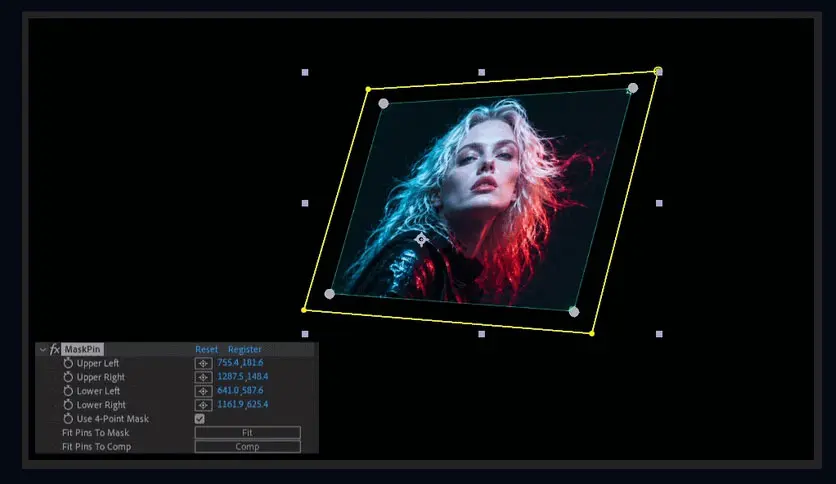Click the bottom-right layer bounding box handle
The image size is (836, 484).
point(659,334)
